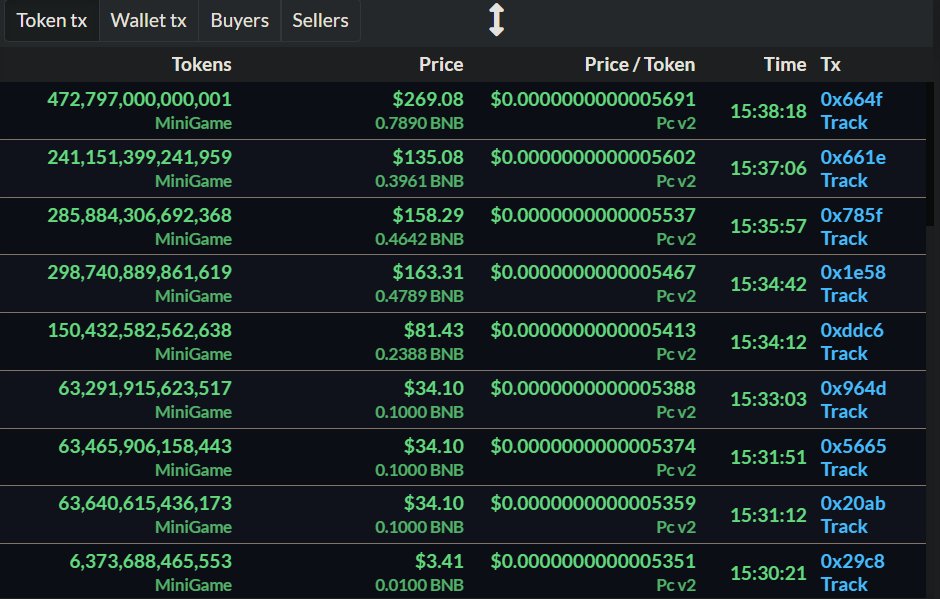940x599 pixels.
Task: Click price per token $0.0000000000005351
Action: pos(593,561)
